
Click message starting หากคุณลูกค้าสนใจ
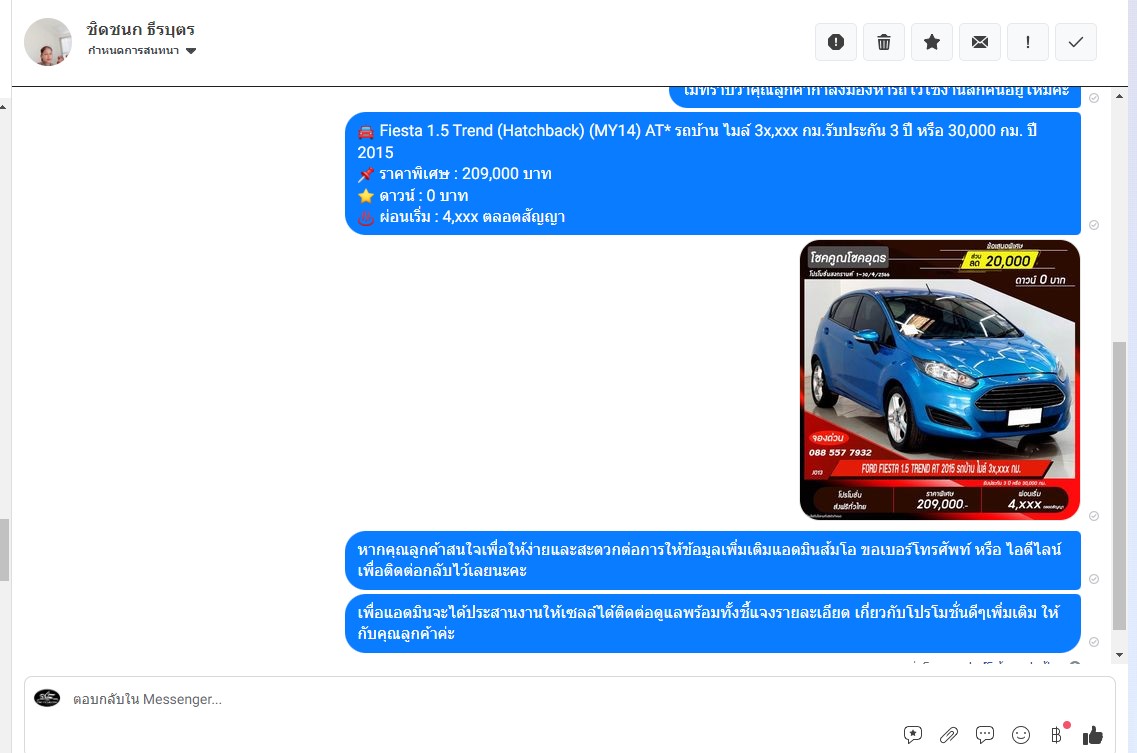coord(713,560)
